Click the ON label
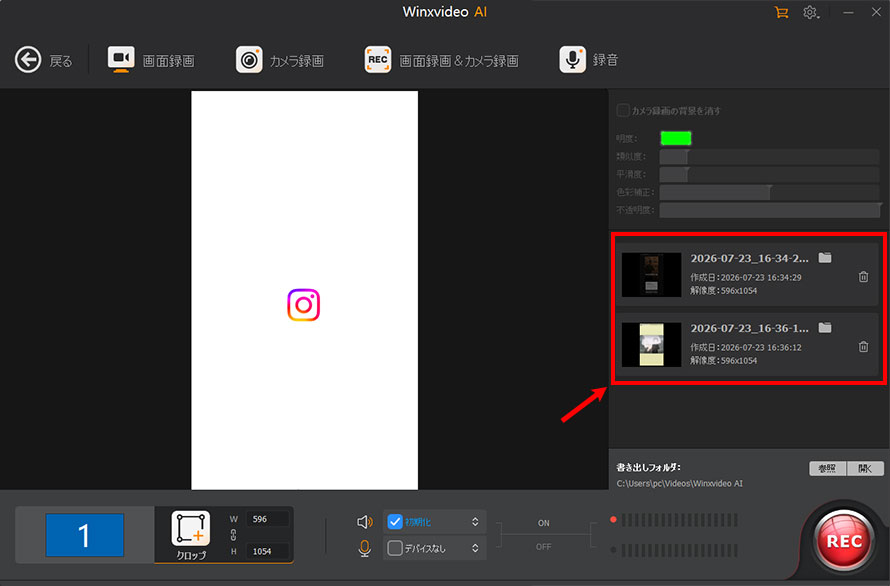Viewport: 890px width, 586px height. (543, 523)
